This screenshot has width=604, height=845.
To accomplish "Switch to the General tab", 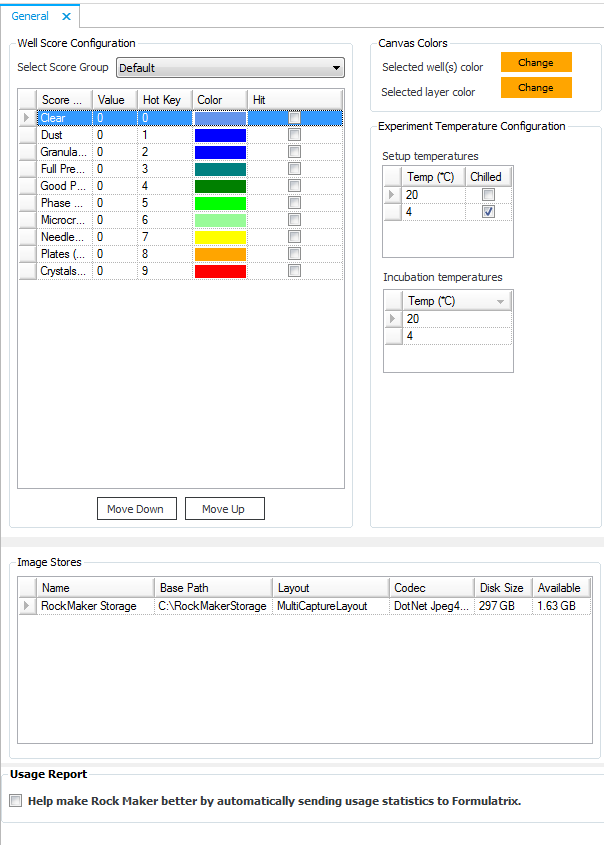I will tap(30, 17).
